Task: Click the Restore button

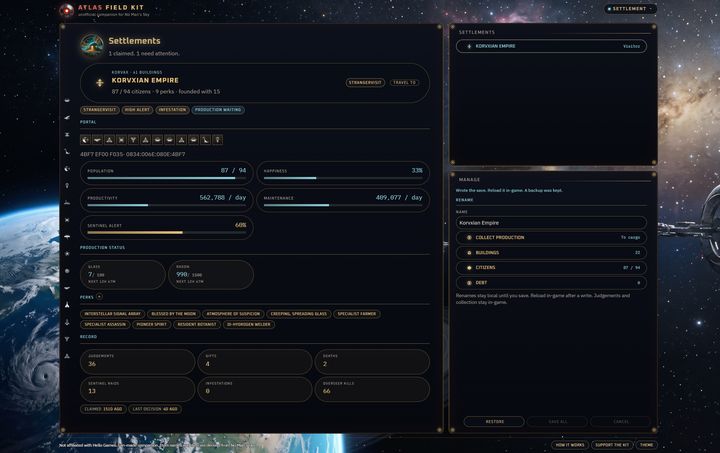Action: pyautogui.click(x=494, y=421)
